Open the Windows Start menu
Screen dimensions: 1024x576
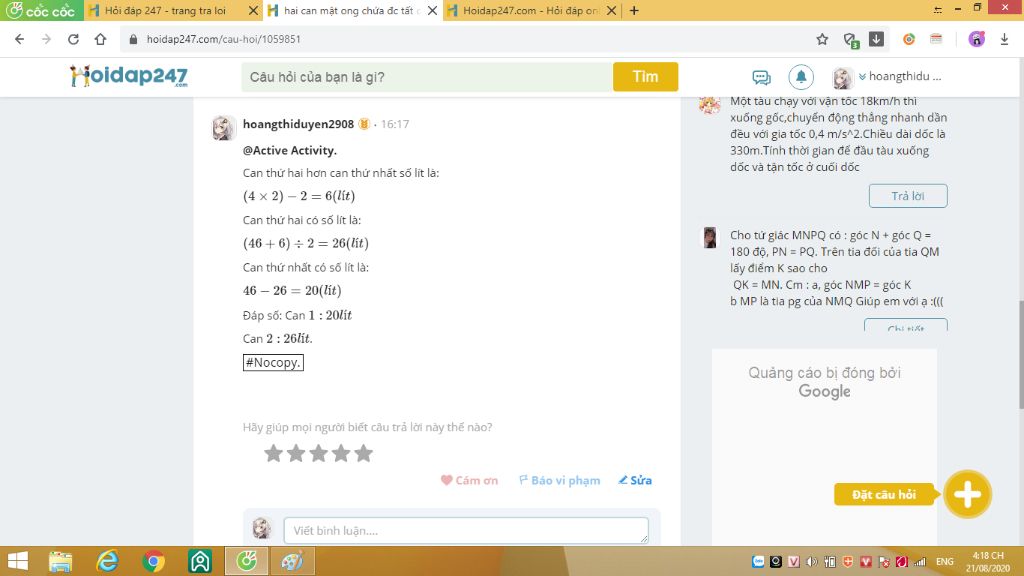(18, 561)
